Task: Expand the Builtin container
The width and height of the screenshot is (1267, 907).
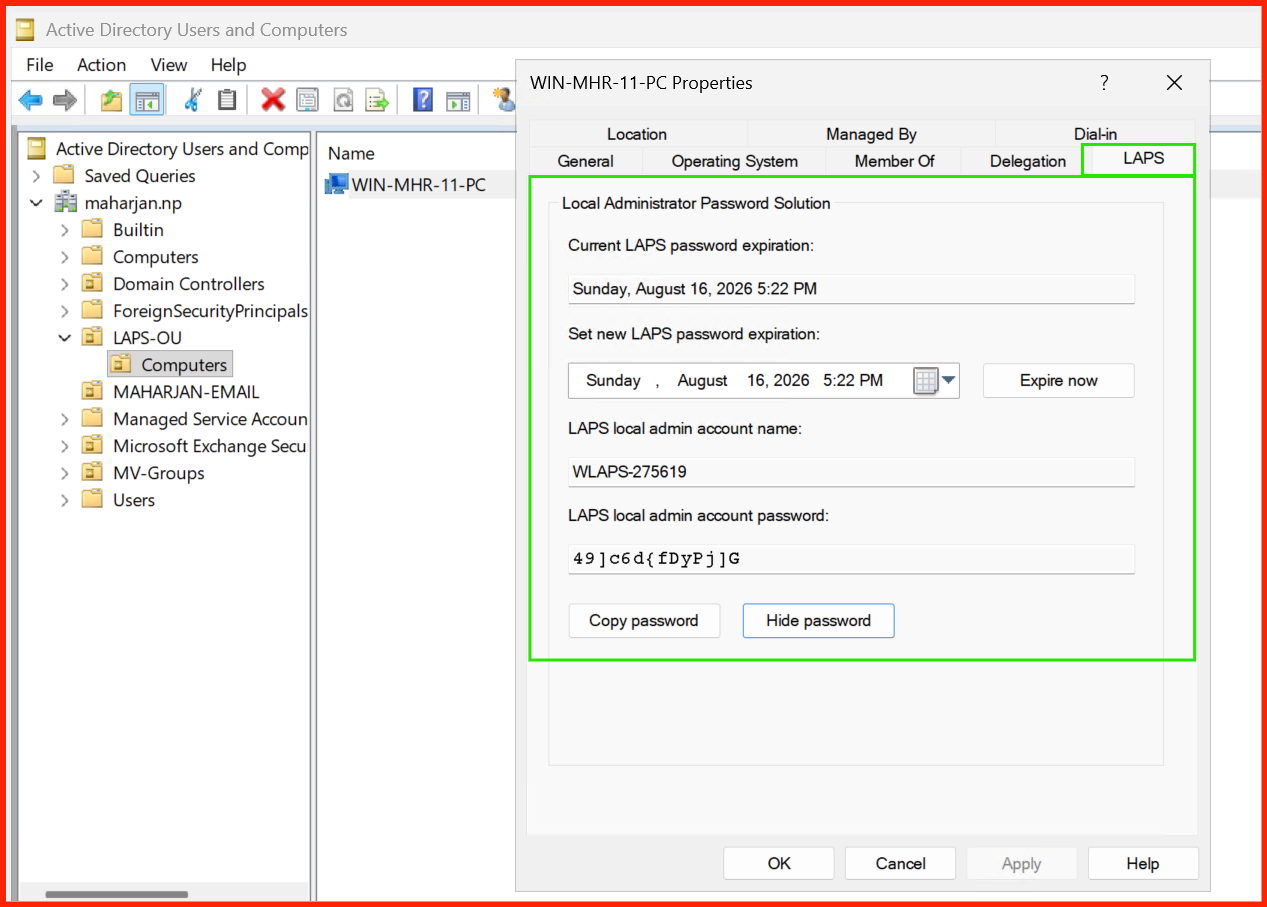Action: pyautogui.click(x=65, y=230)
